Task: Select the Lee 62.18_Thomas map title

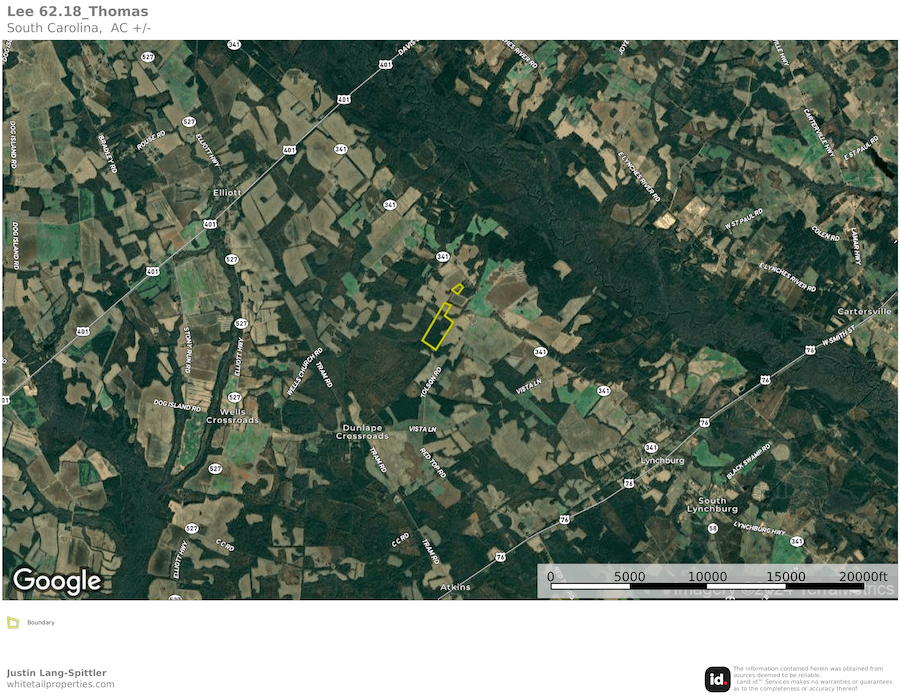Action: click(77, 12)
